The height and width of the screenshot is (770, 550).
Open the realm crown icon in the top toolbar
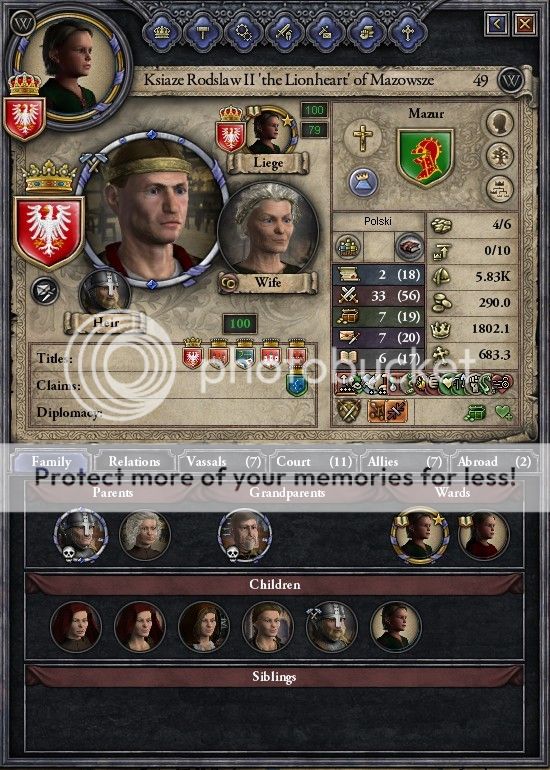click(162, 33)
